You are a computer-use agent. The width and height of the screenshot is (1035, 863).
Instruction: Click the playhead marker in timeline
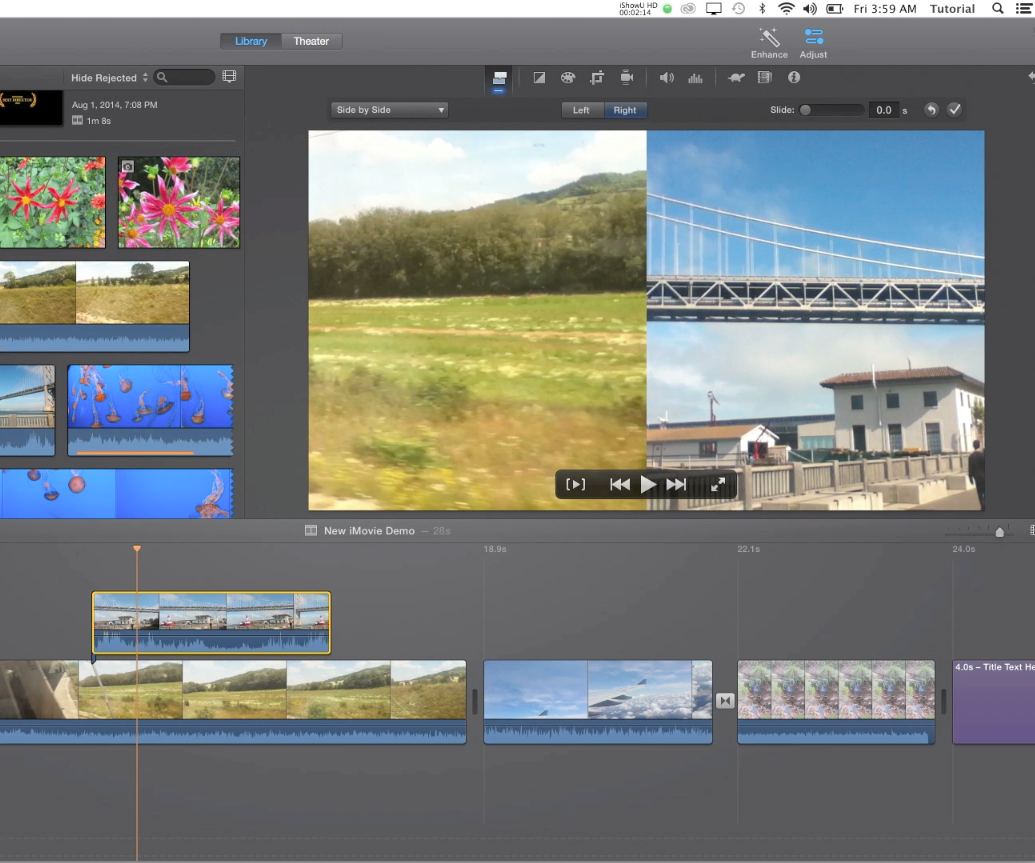[137, 549]
